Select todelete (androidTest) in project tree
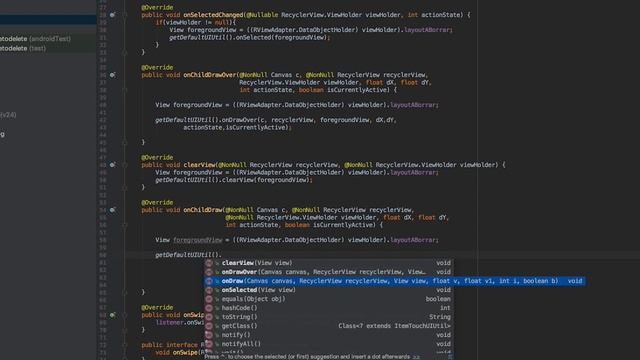Viewport: 640px width, 360px height. click(35, 39)
